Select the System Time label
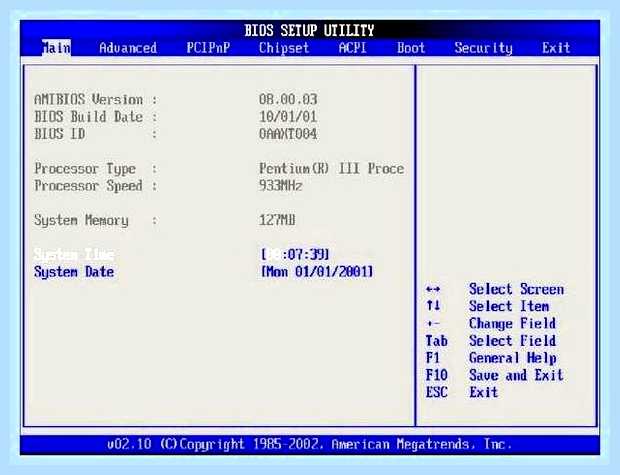The width and height of the screenshot is (620, 475). click(x=74, y=254)
